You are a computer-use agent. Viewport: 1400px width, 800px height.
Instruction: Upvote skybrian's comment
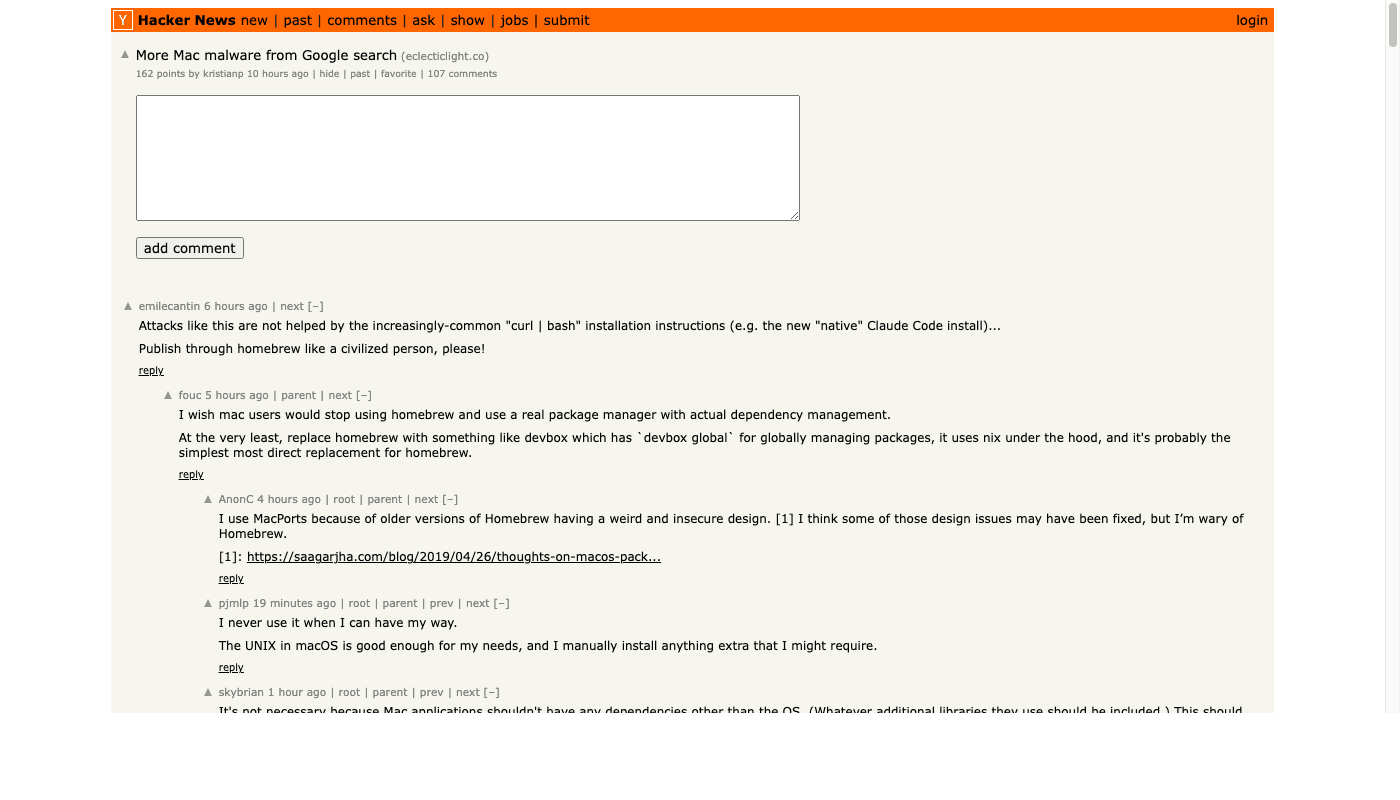208,692
